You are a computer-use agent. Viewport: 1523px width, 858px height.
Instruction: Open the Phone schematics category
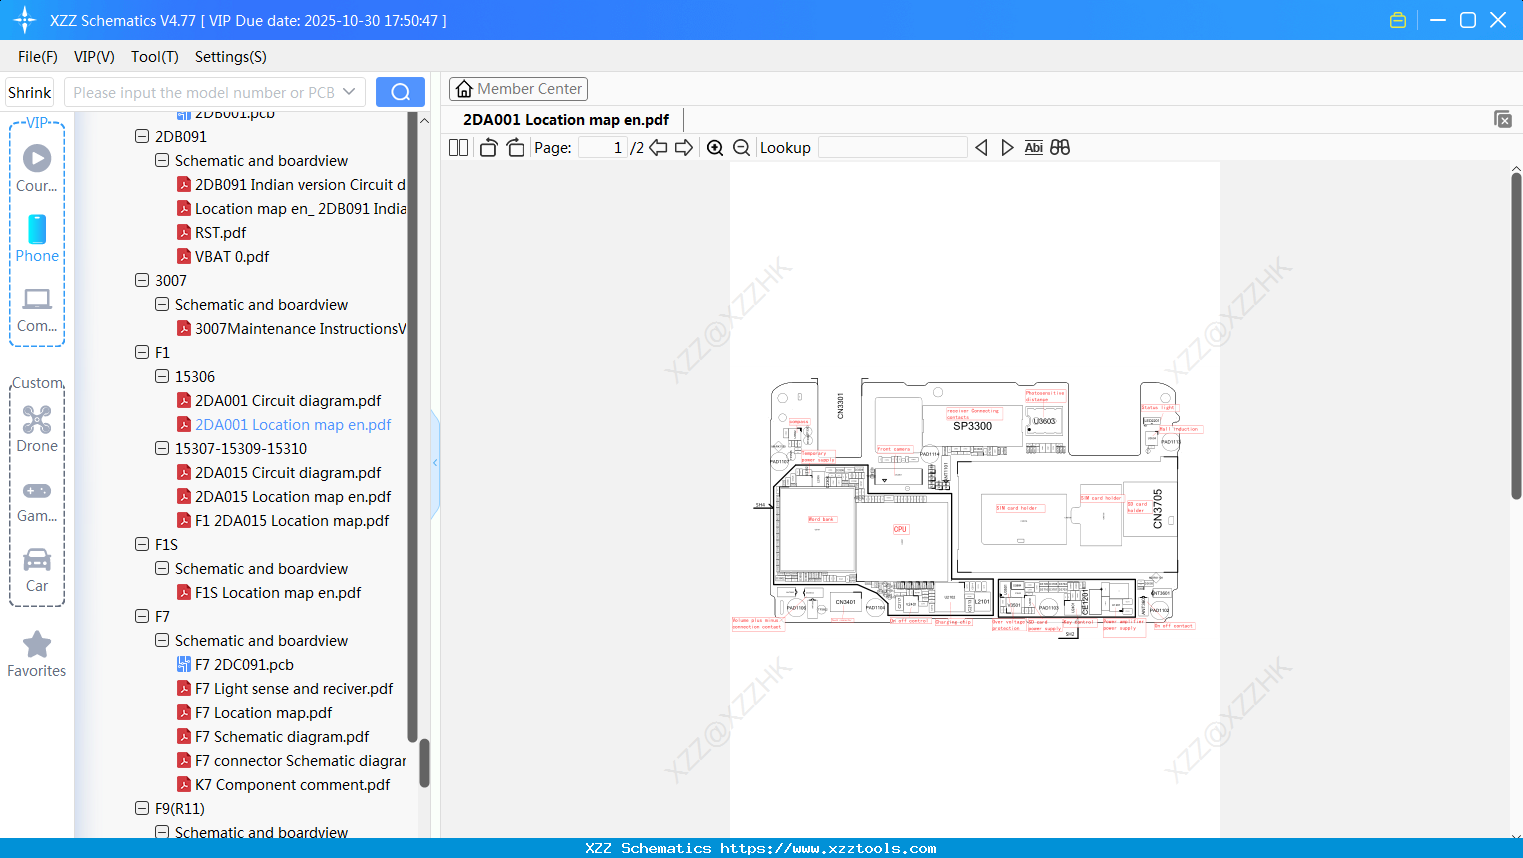point(37,238)
